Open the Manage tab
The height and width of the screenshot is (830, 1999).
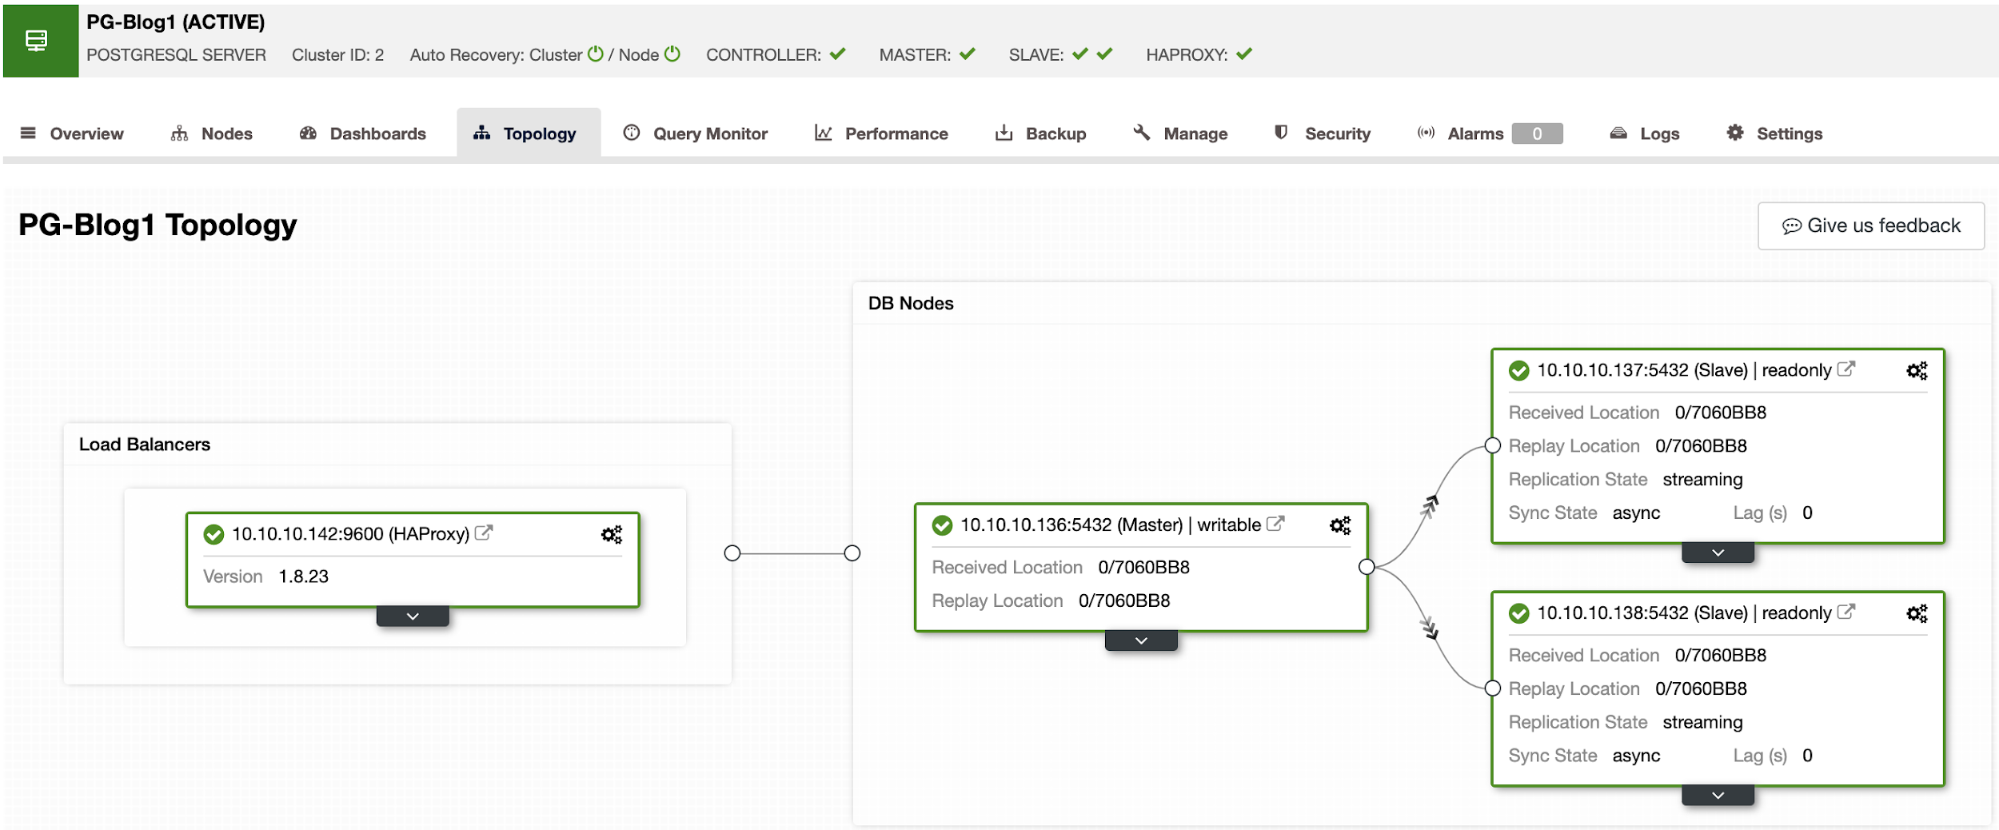(x=1180, y=133)
